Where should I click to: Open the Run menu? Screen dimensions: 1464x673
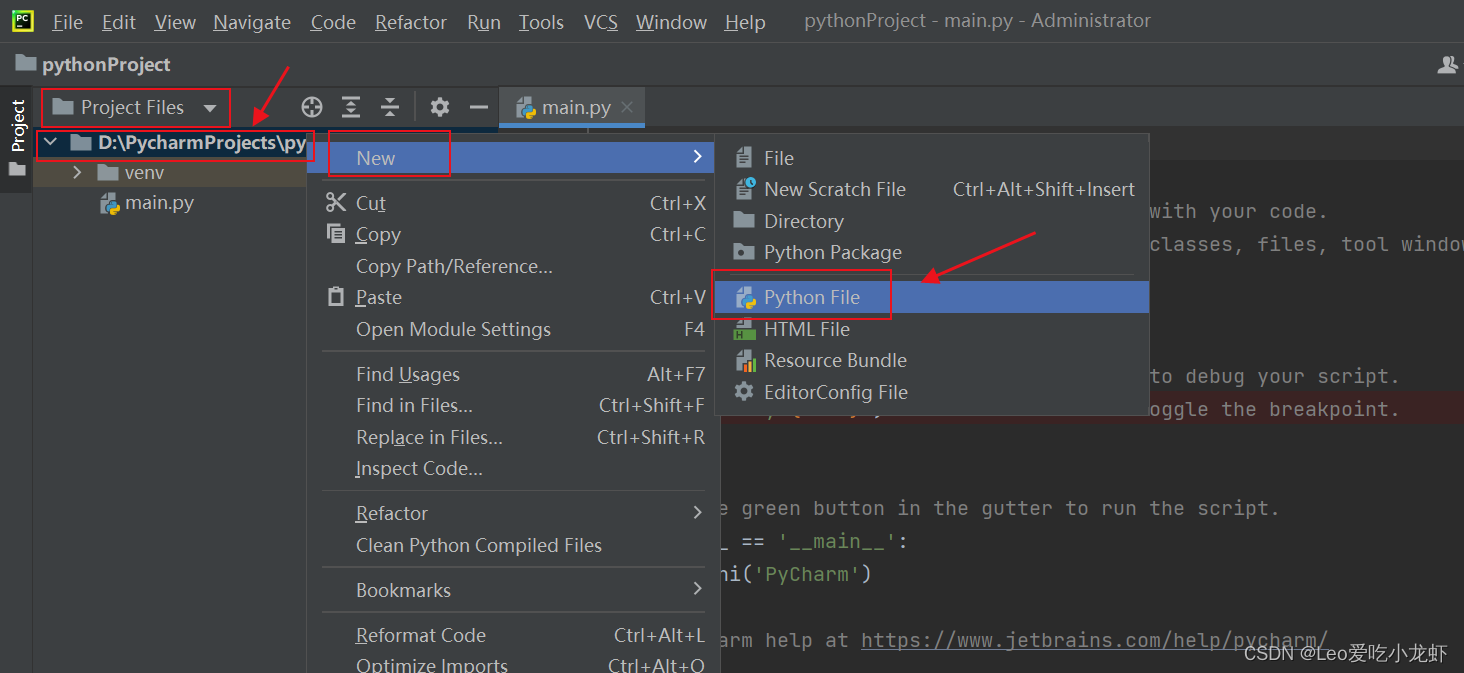484,22
